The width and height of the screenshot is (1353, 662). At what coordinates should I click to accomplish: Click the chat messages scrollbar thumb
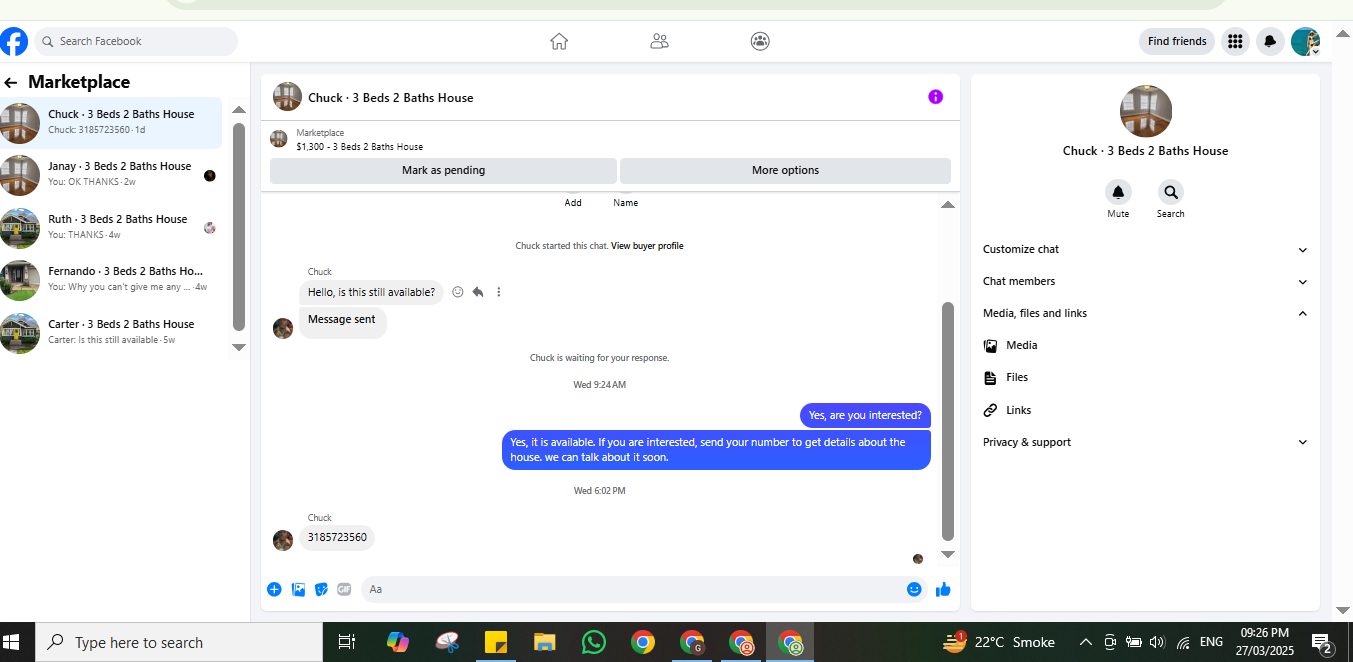(x=948, y=421)
